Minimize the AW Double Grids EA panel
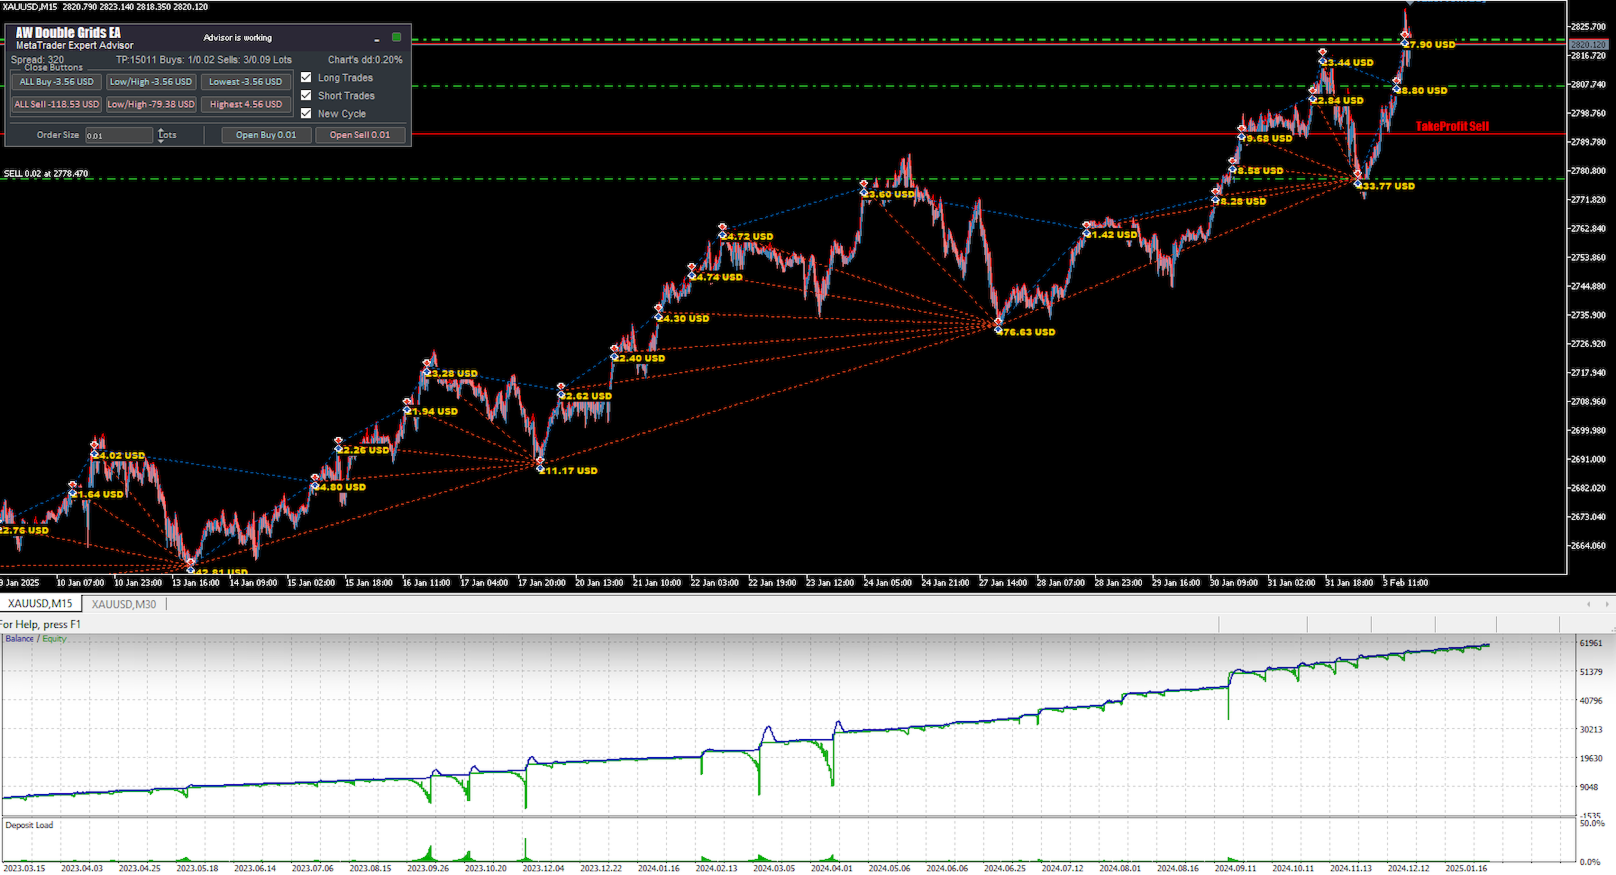 click(377, 39)
